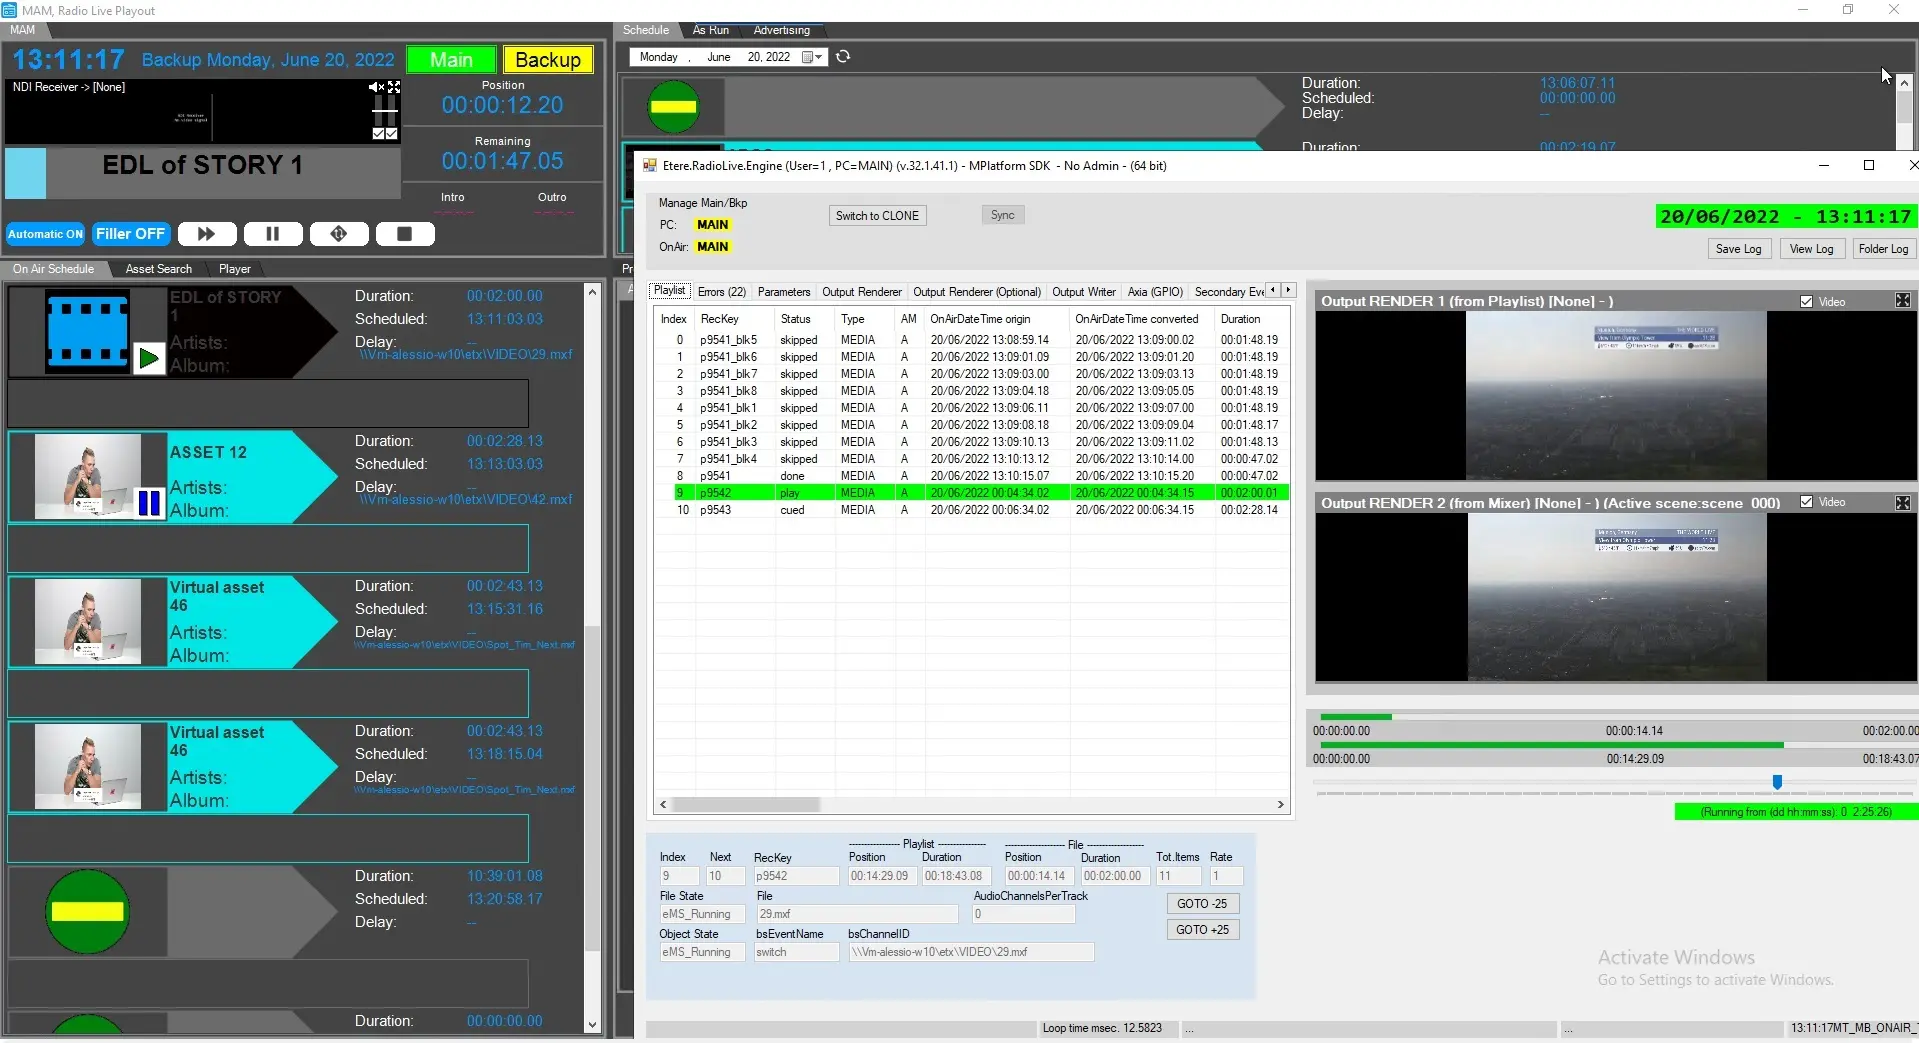Mute the NDI Receiver preview audio
Screen dimensions: 1919x1043
pyautogui.click(x=376, y=88)
